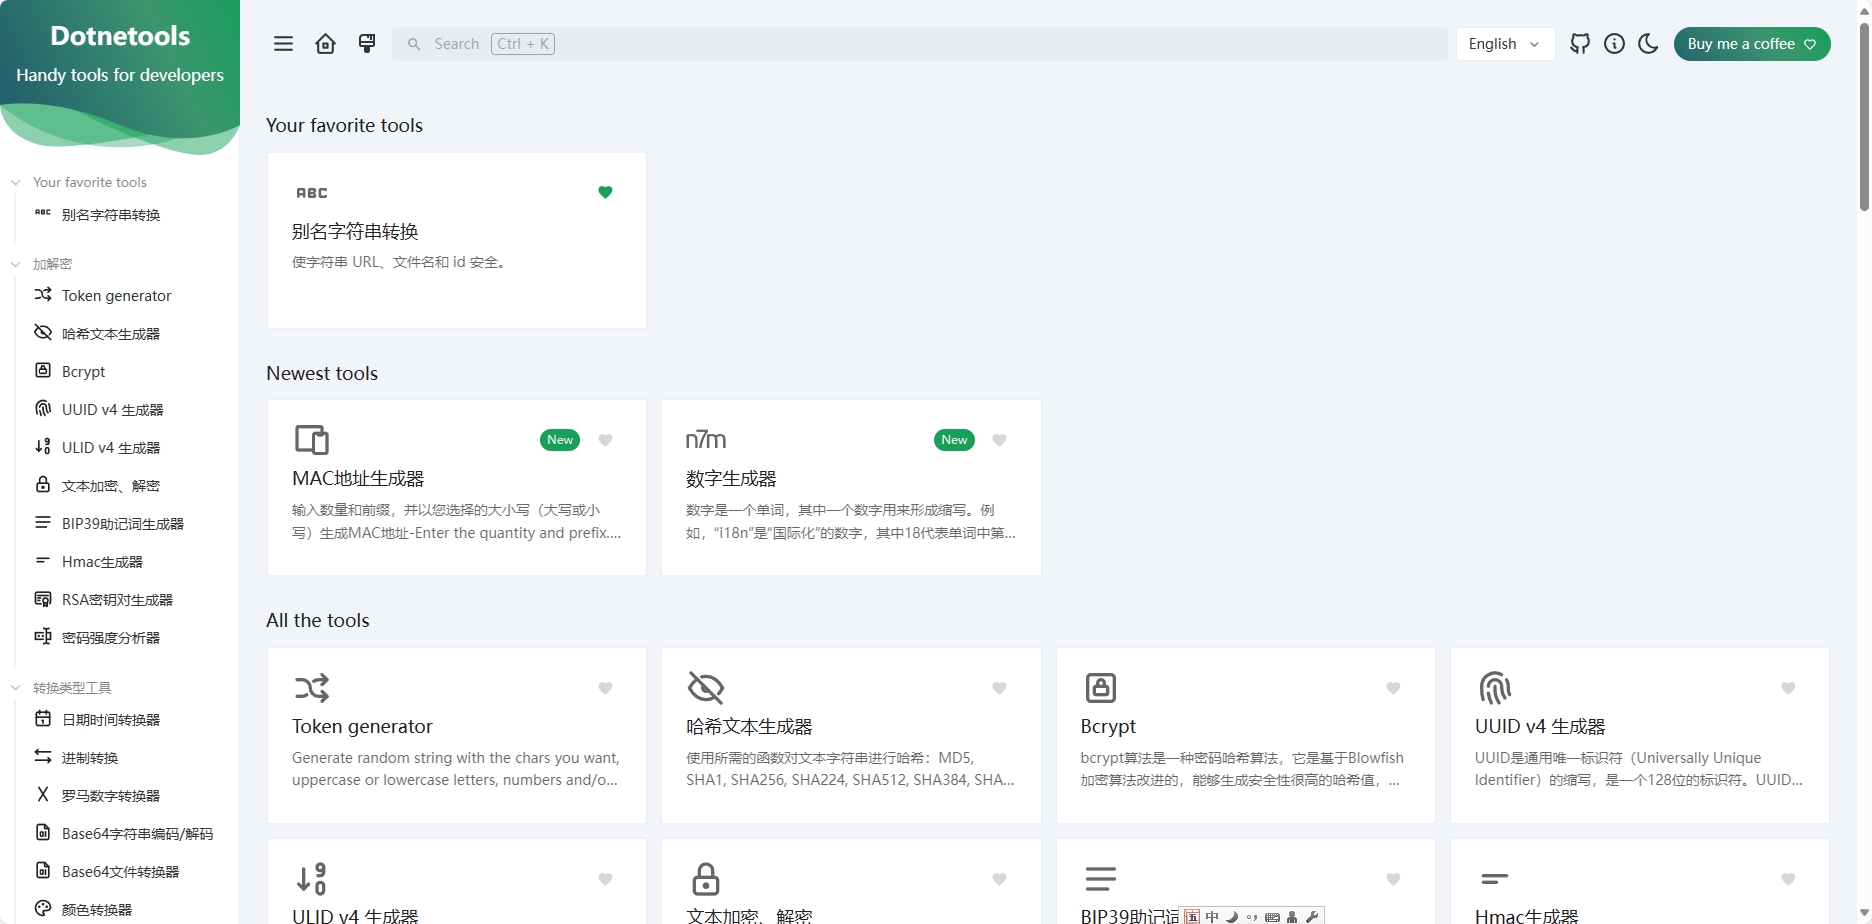Open the MAC地址生成器 card title
Screen dimensions: 1872x924
pyautogui.click(x=358, y=479)
